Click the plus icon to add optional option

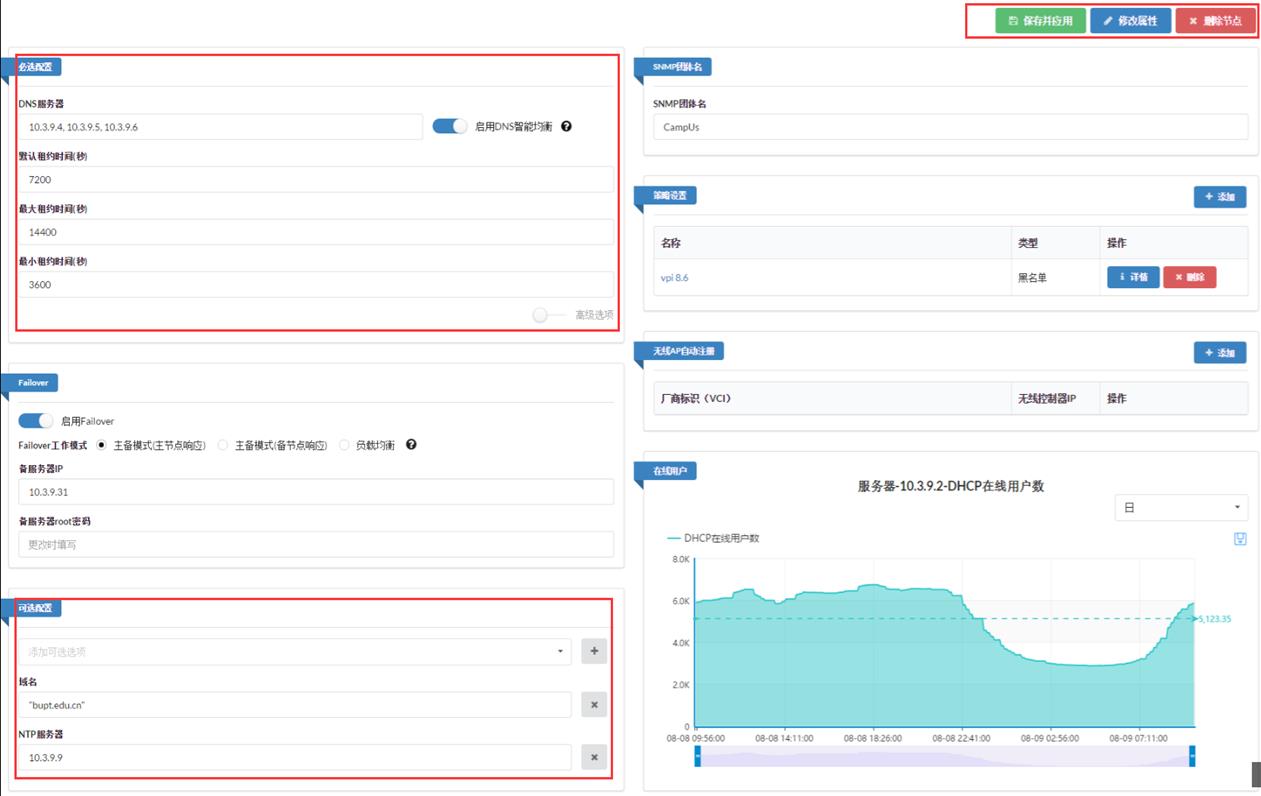coord(594,652)
